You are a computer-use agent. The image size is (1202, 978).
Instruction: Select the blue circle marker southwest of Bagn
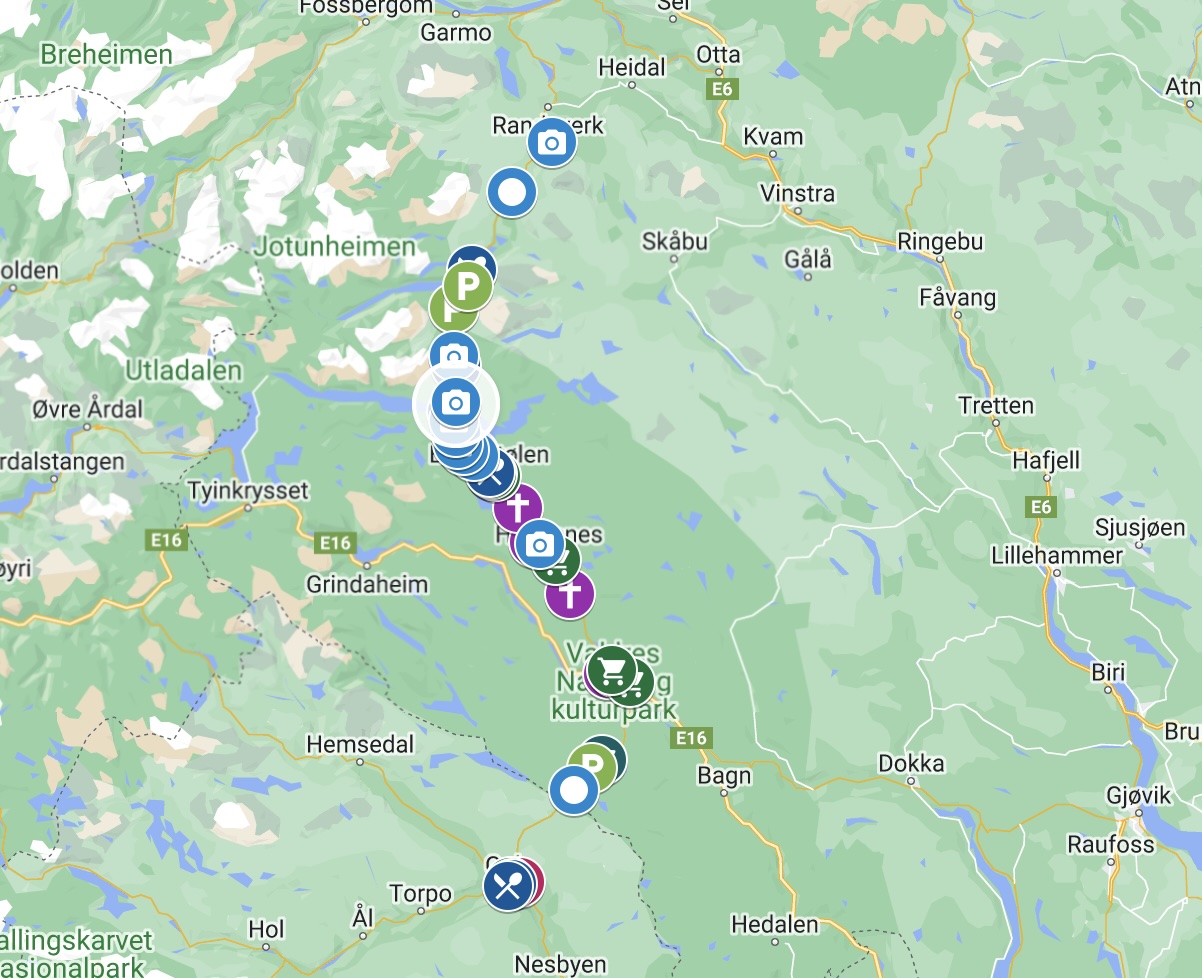point(574,791)
